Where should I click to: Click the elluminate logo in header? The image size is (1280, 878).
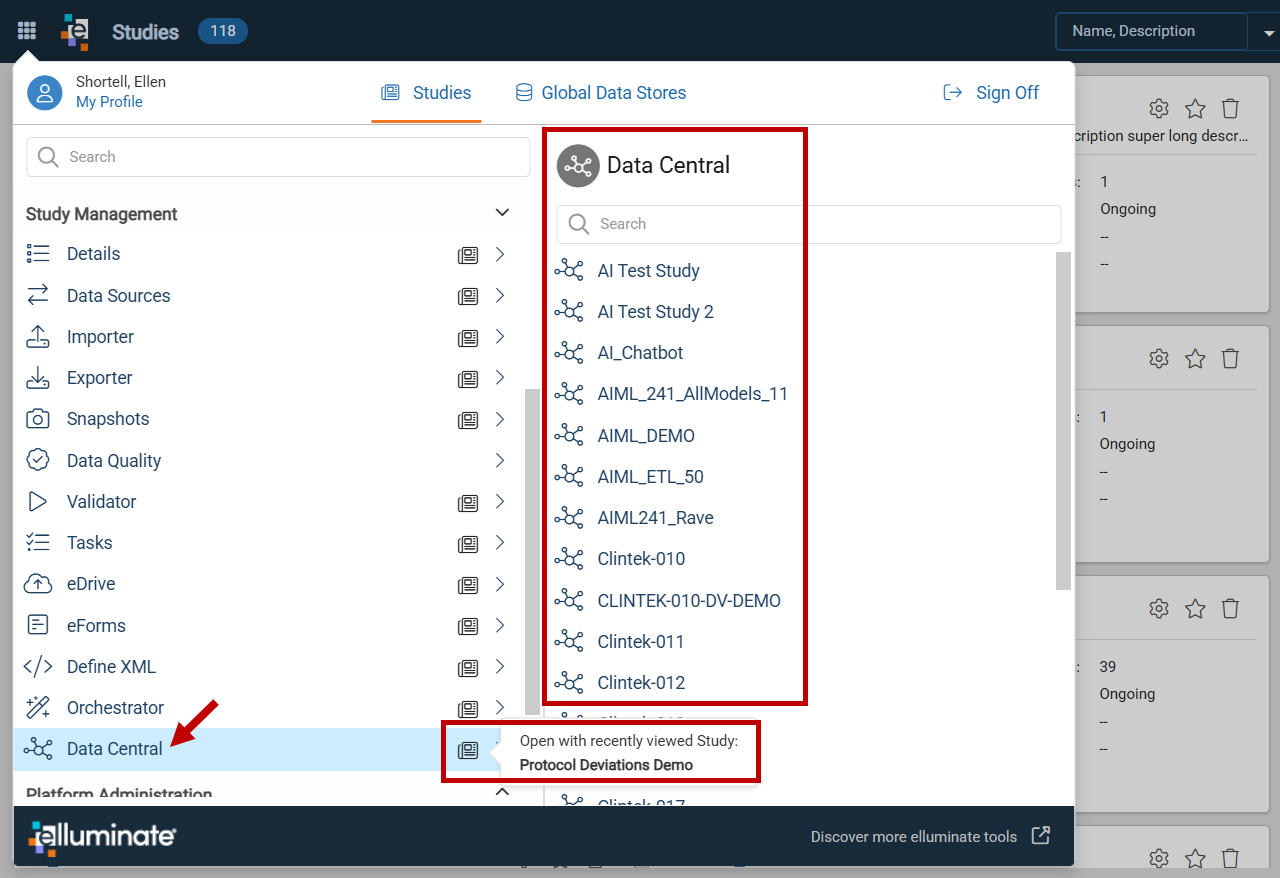click(x=75, y=31)
